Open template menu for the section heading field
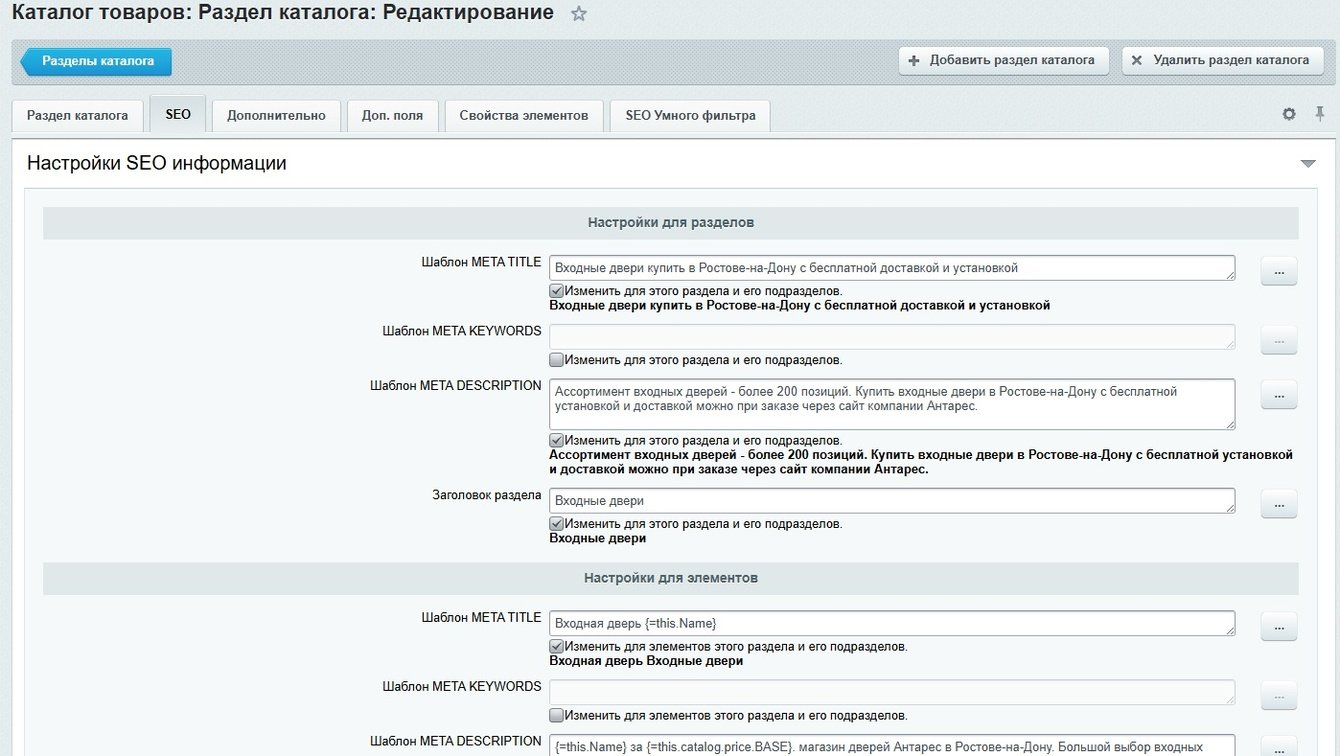 (1278, 504)
